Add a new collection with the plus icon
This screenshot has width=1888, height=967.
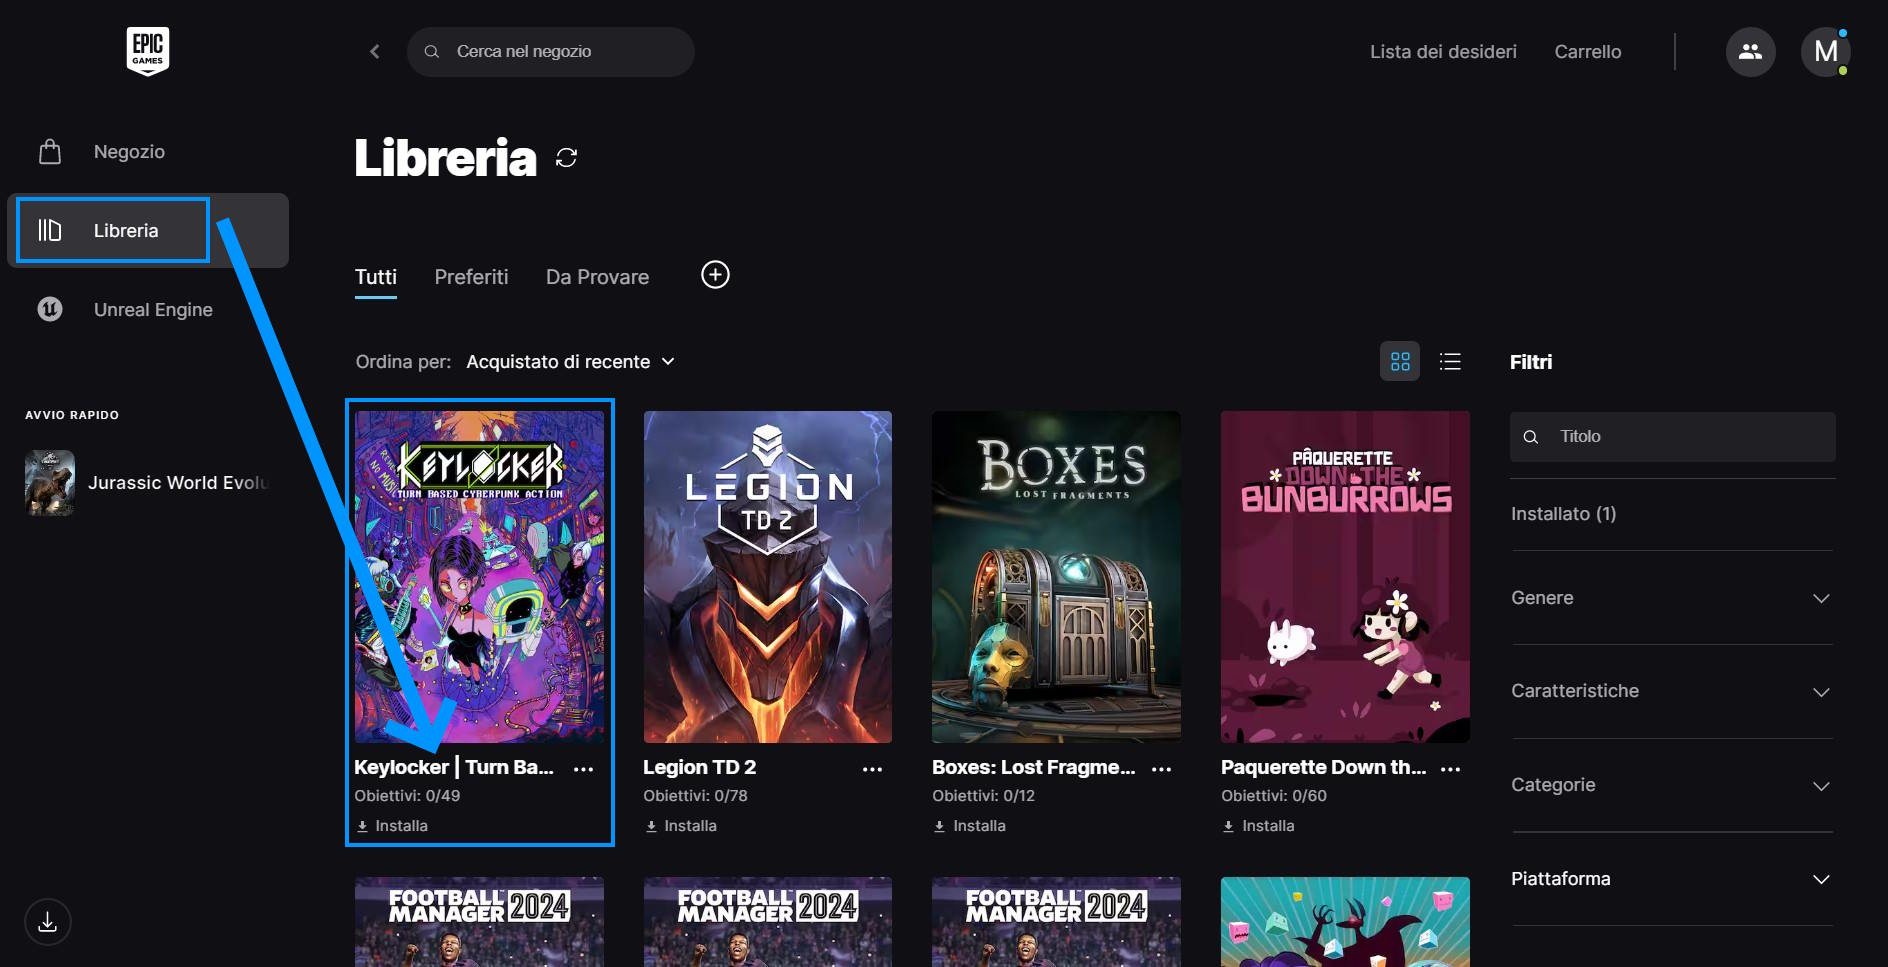tap(715, 275)
